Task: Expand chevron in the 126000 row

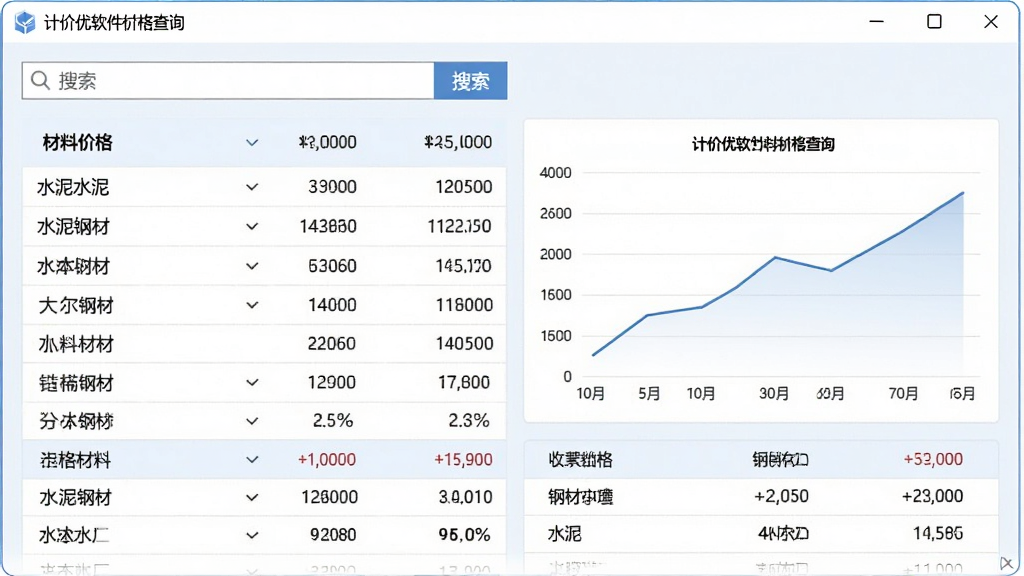Action: [252, 498]
